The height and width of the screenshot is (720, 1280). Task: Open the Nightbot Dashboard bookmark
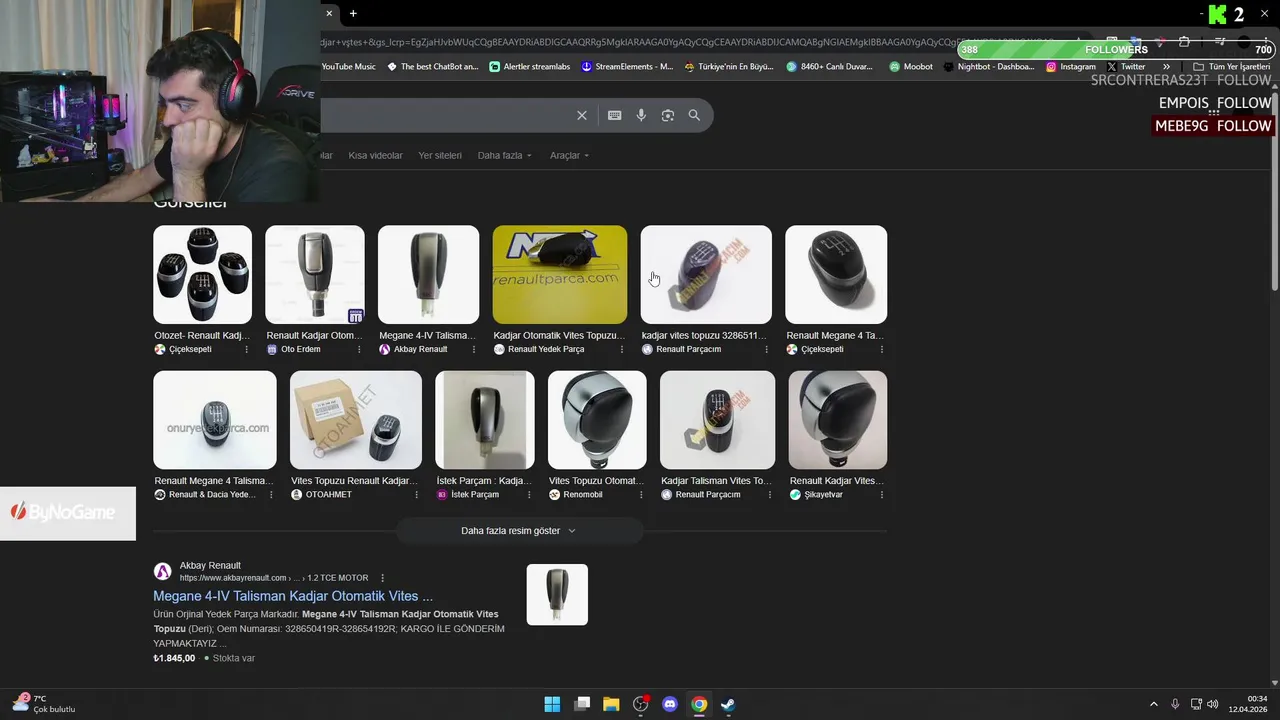pyautogui.click(x=988, y=67)
